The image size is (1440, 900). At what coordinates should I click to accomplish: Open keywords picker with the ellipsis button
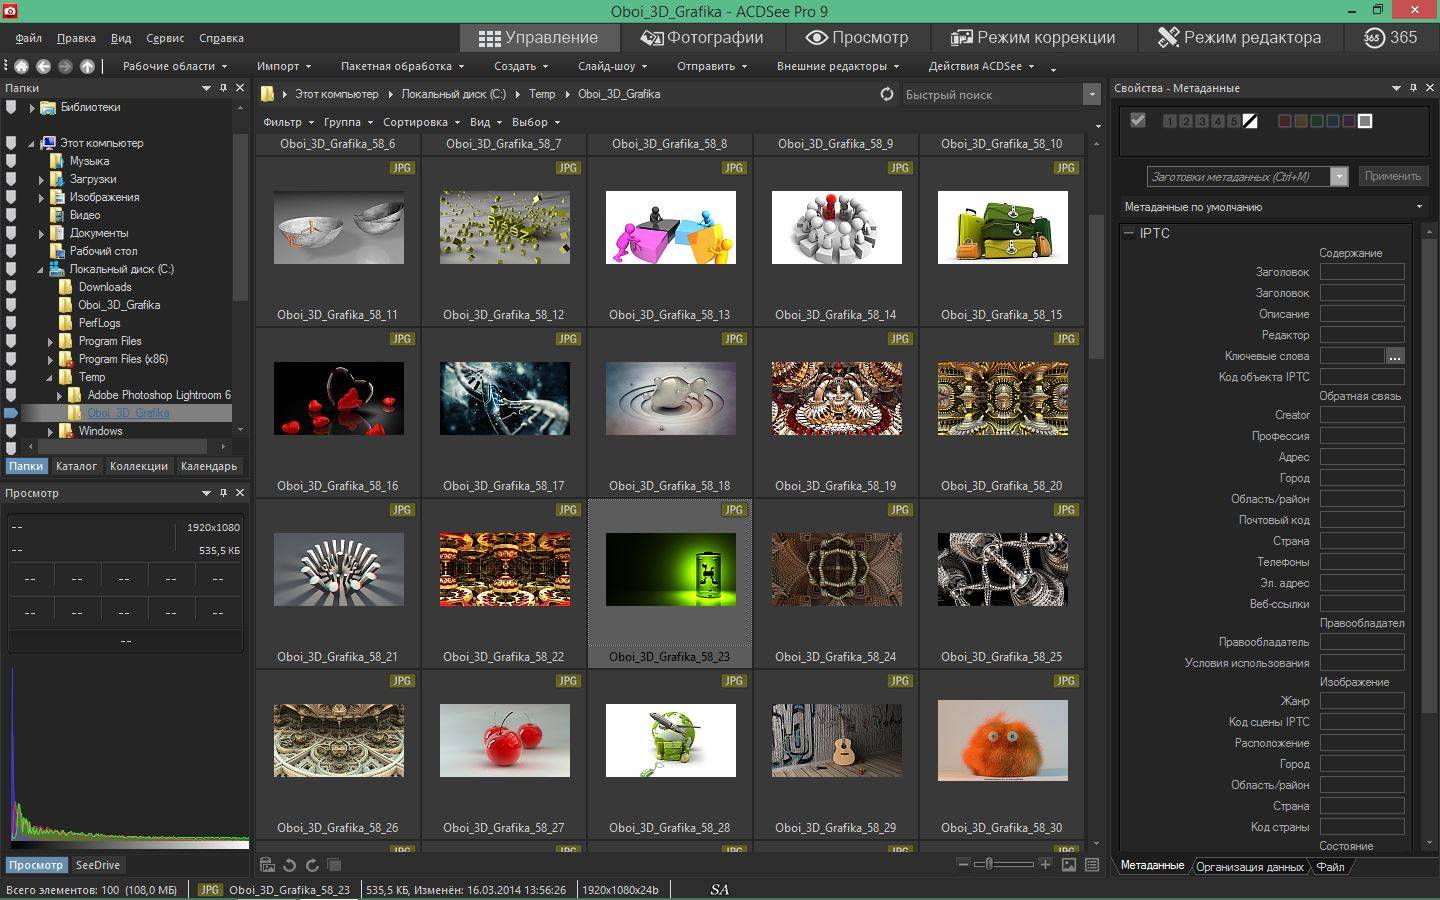pyautogui.click(x=1395, y=356)
